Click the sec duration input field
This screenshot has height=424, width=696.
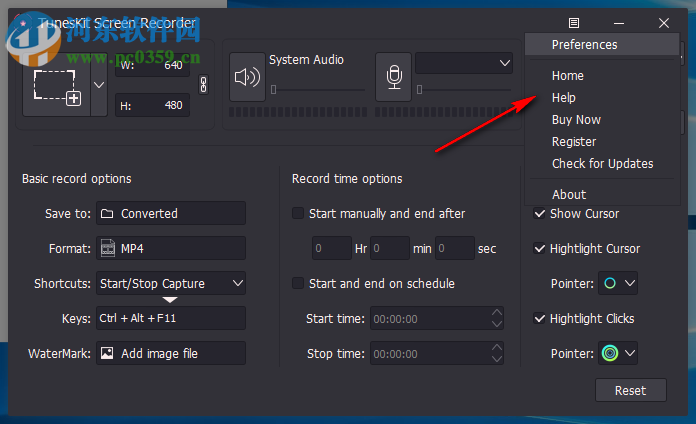point(455,248)
